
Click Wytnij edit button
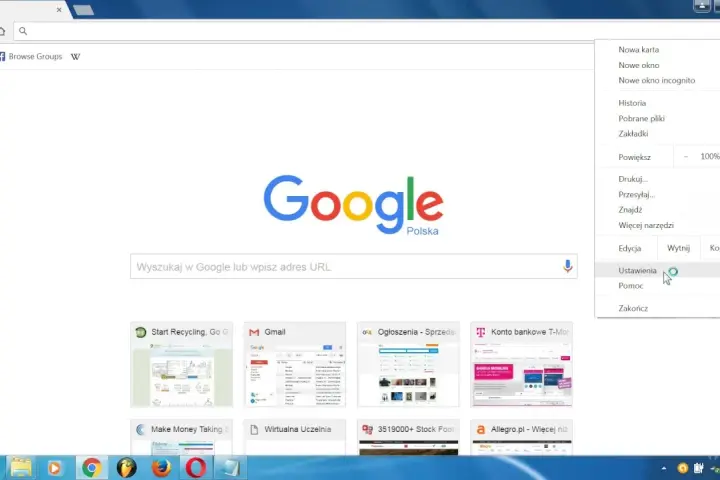pos(678,248)
